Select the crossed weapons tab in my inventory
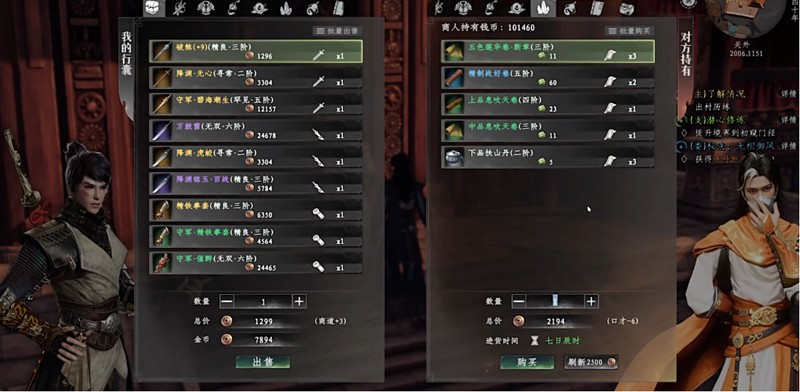Screen dimensions: 800x392 tap(180, 8)
